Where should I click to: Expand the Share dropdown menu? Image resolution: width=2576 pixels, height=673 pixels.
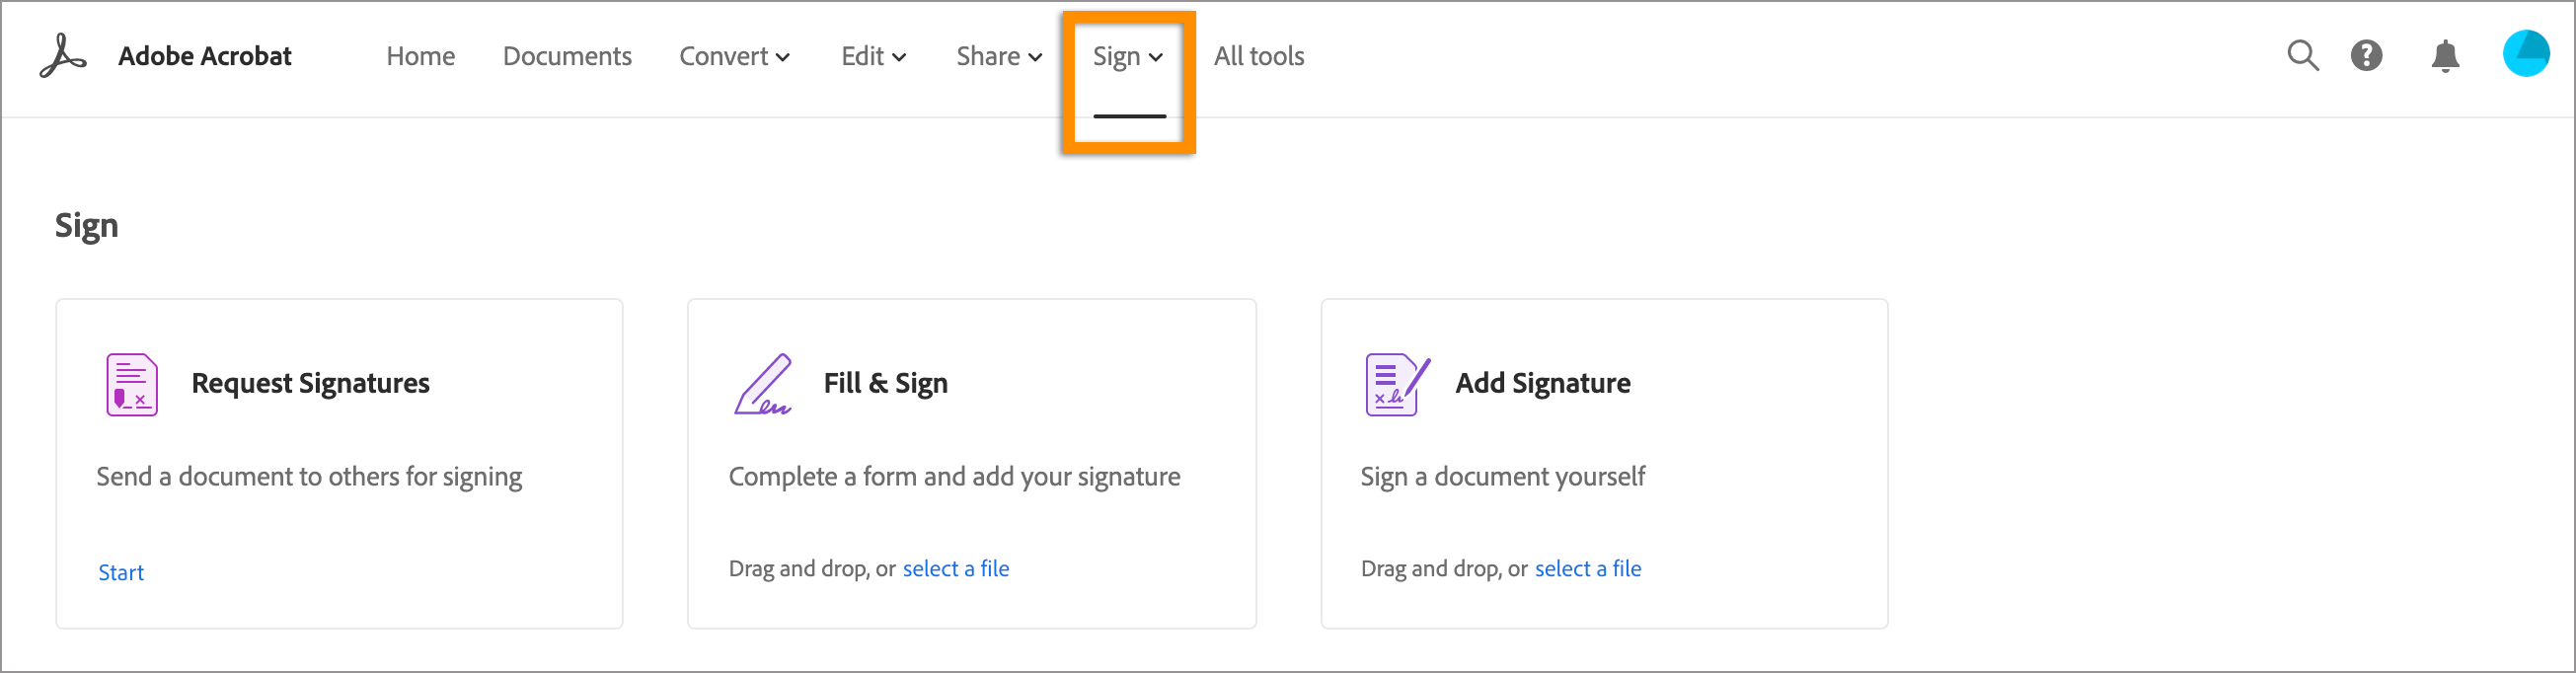[998, 57]
